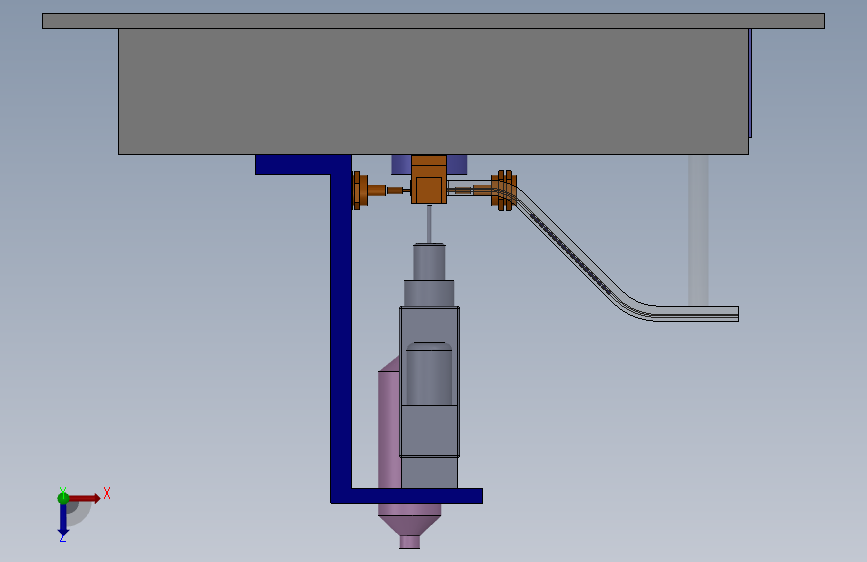Image resolution: width=867 pixels, height=562 pixels.
Task: Select the blue side strip on box's right edge
Action: click(x=750, y=83)
